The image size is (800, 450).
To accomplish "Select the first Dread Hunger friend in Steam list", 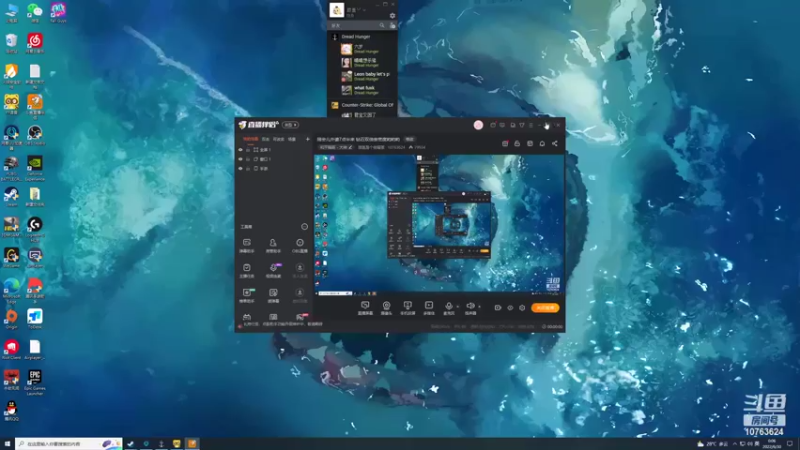I will pos(366,49).
